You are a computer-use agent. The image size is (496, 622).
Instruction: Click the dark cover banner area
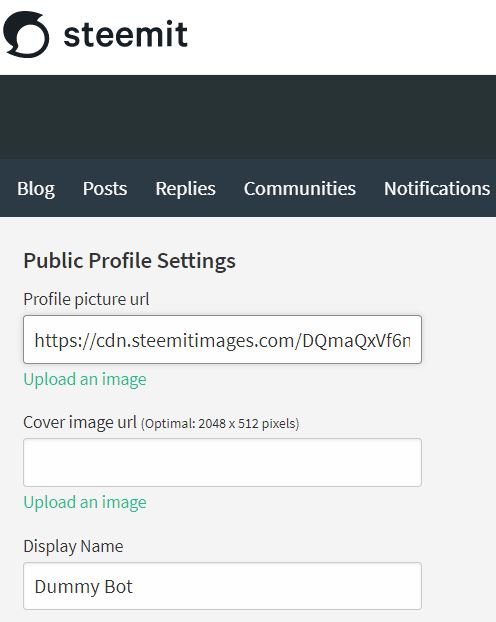pos(248,117)
